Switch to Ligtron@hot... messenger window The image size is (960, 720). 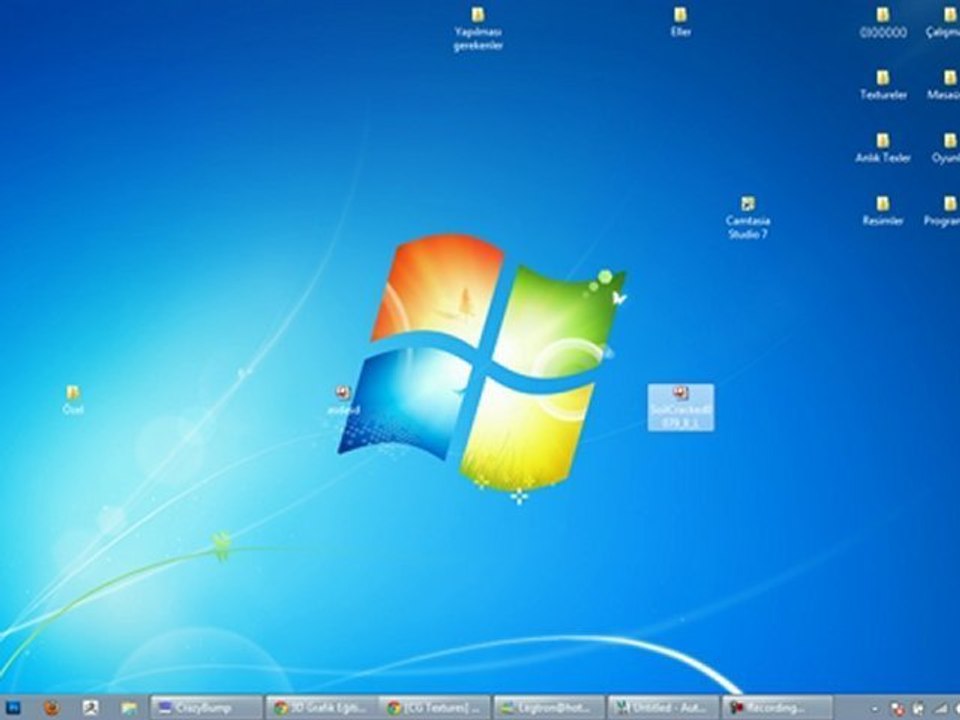(x=549, y=708)
